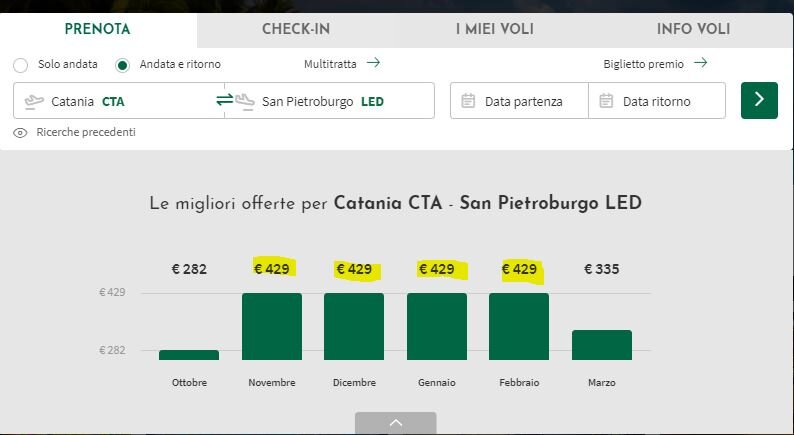Open the Ricerche precedenti link
The height and width of the screenshot is (435, 794).
pyautogui.click(x=86, y=132)
